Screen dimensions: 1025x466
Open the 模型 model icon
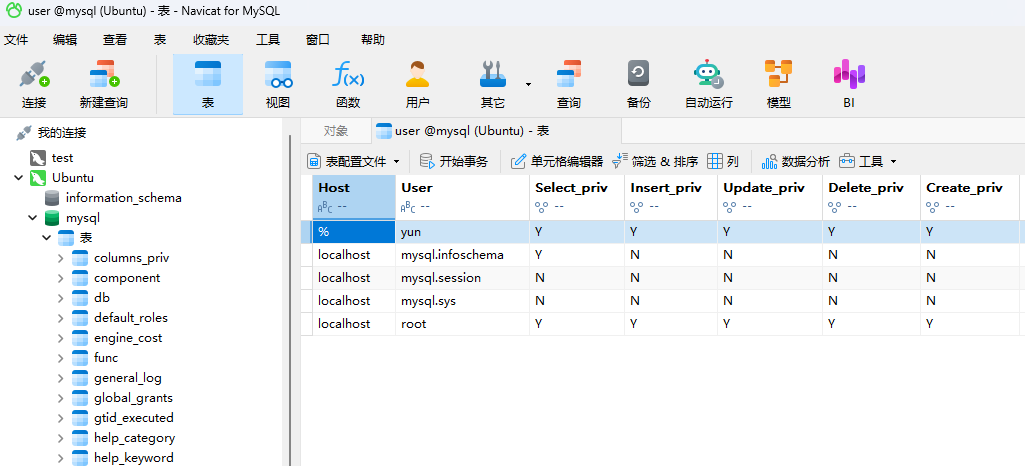779,85
